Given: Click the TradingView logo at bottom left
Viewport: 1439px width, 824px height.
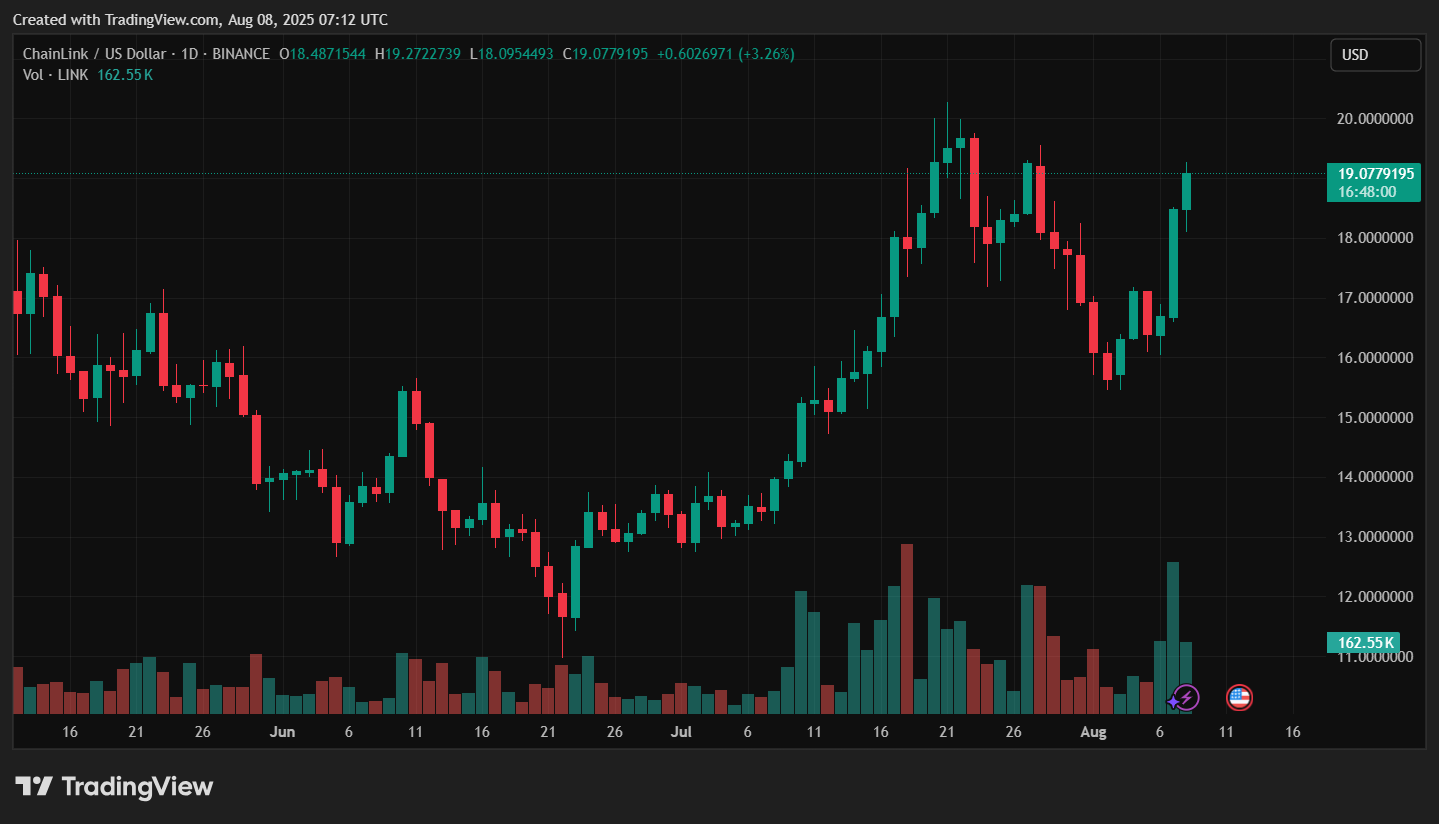Looking at the screenshot, I should click(114, 787).
